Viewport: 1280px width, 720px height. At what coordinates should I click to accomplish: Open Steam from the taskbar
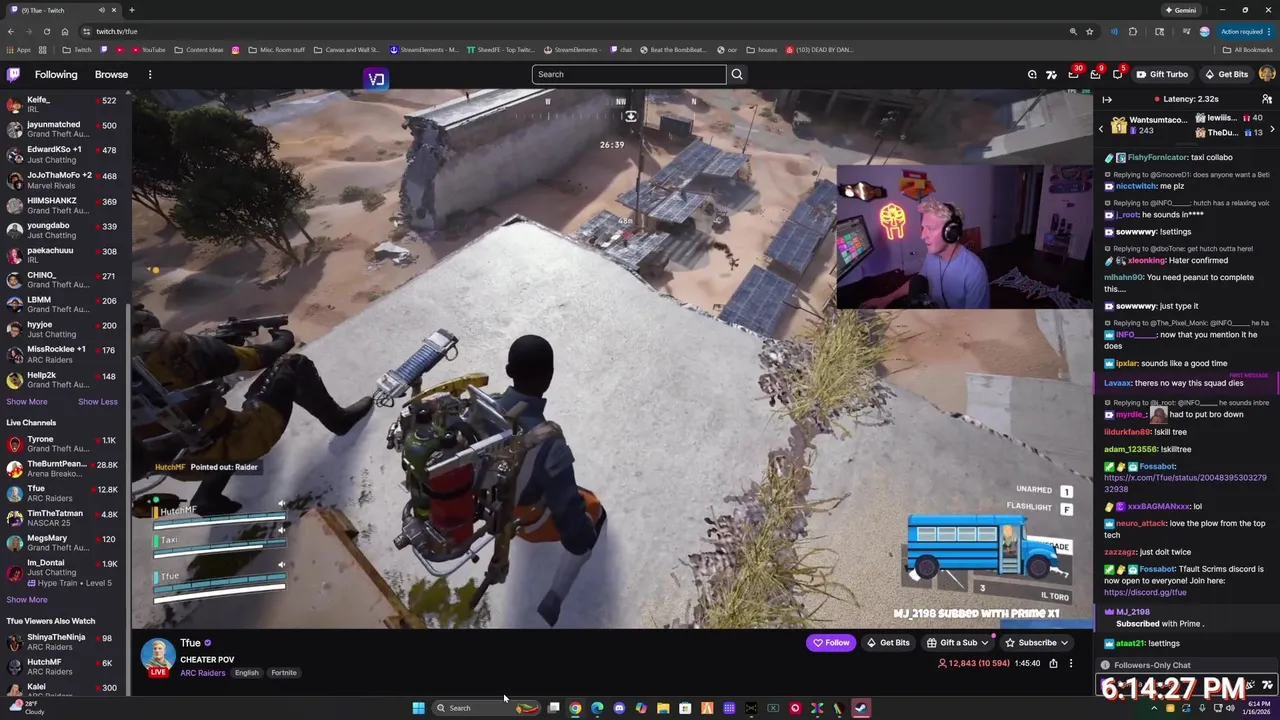[861, 708]
